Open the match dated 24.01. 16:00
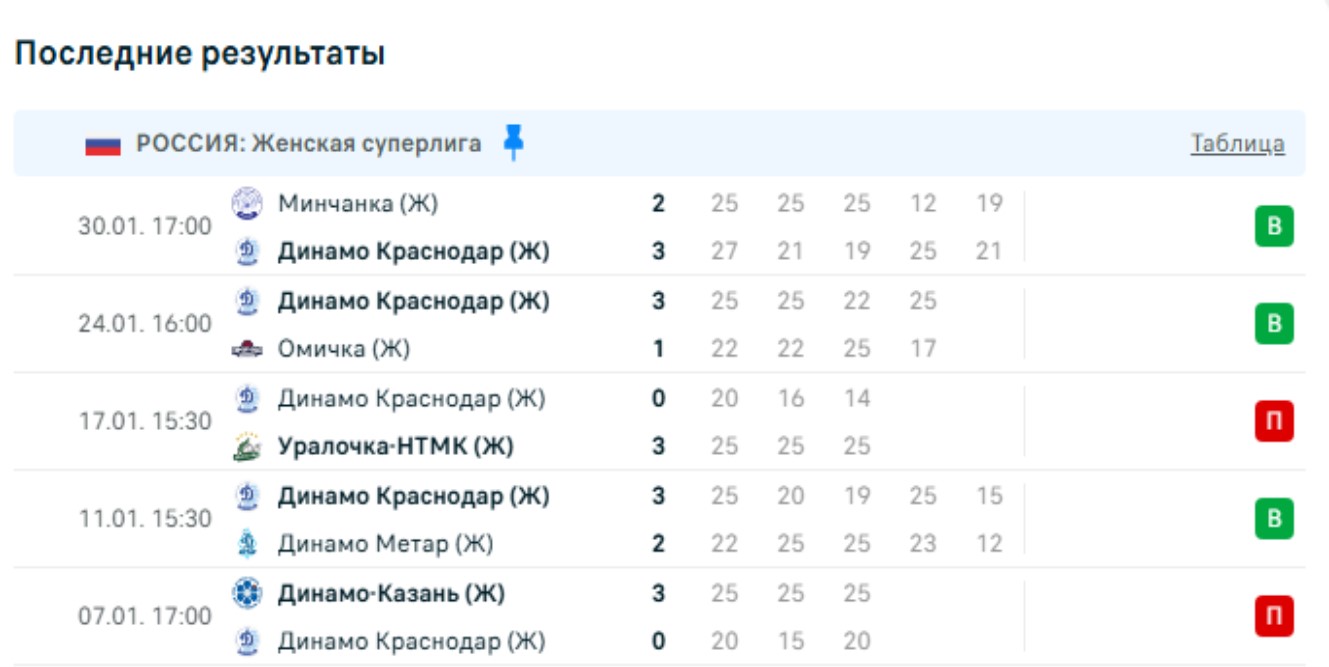This screenshot has height=667, width=1329. tap(145, 324)
